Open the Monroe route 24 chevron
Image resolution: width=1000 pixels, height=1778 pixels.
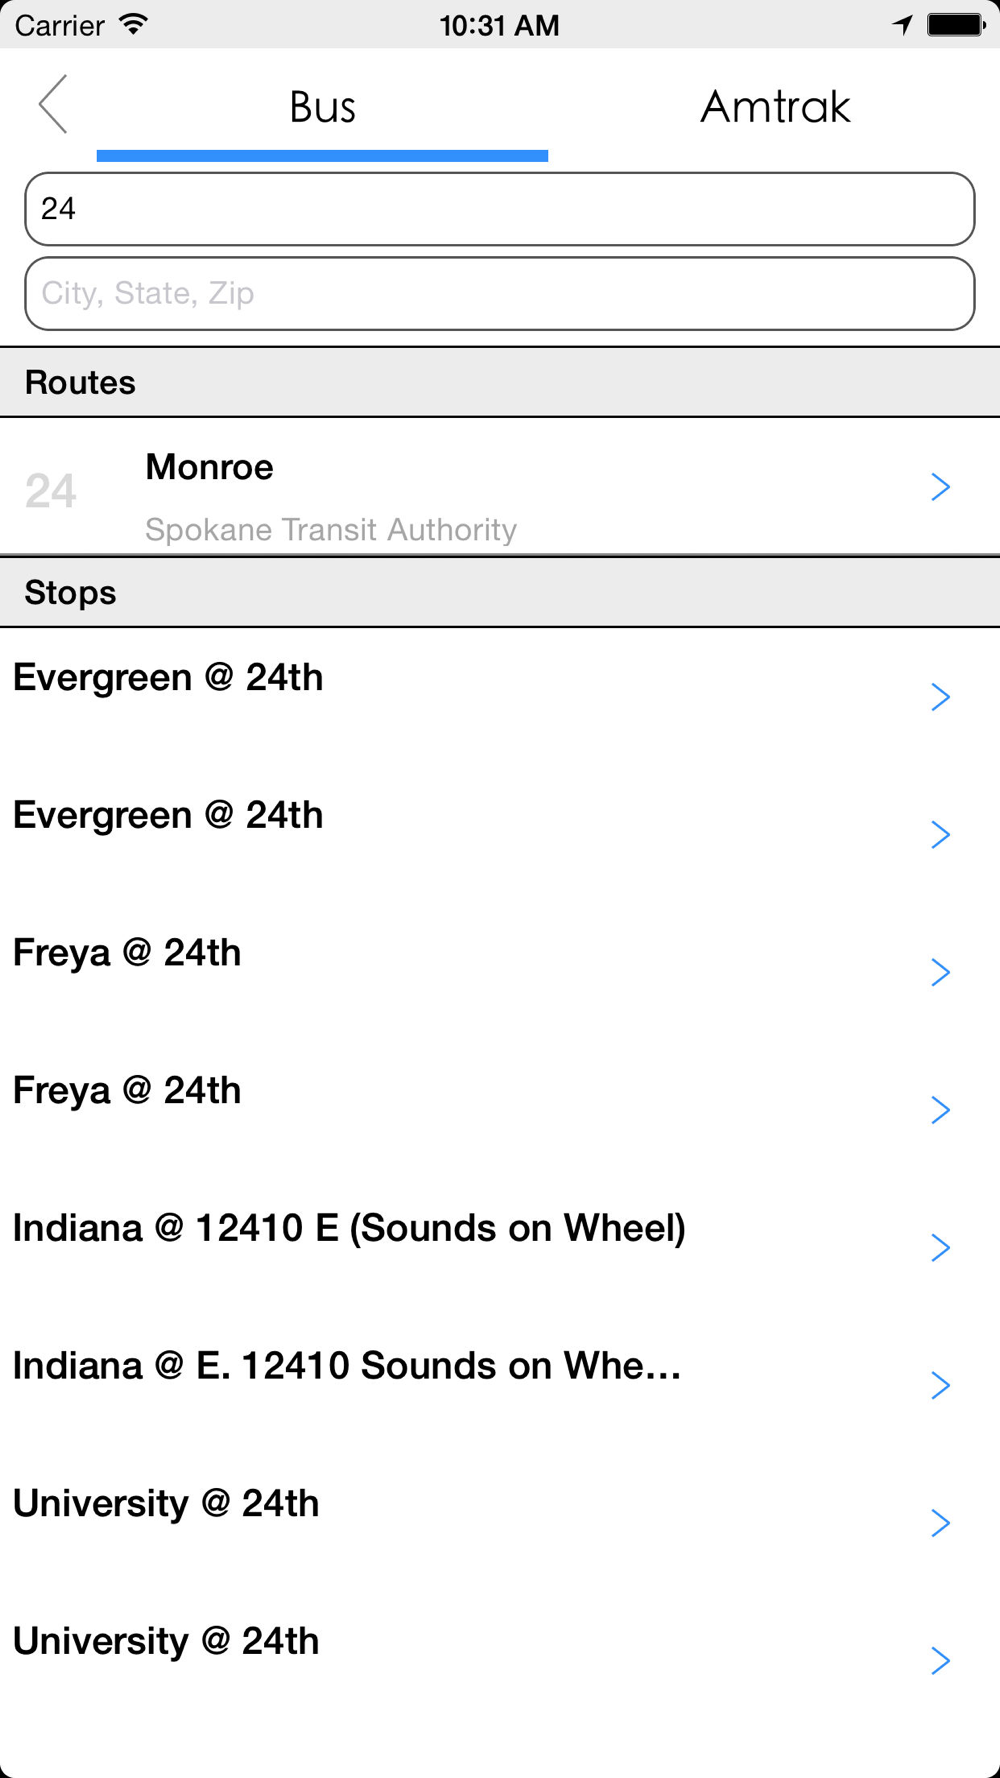click(940, 487)
